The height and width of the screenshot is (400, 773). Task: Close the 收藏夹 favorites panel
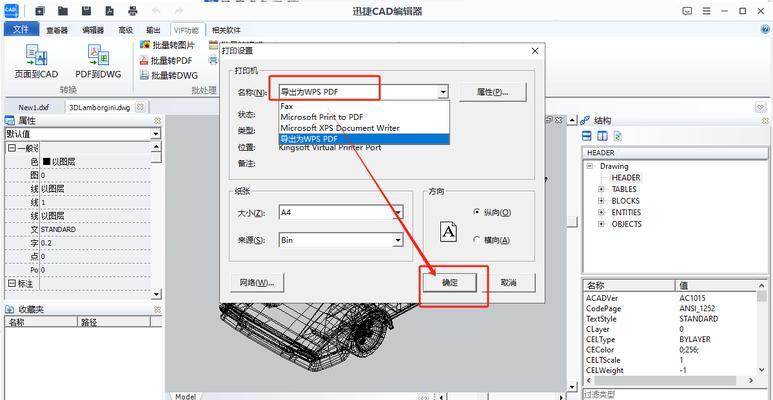pos(157,309)
